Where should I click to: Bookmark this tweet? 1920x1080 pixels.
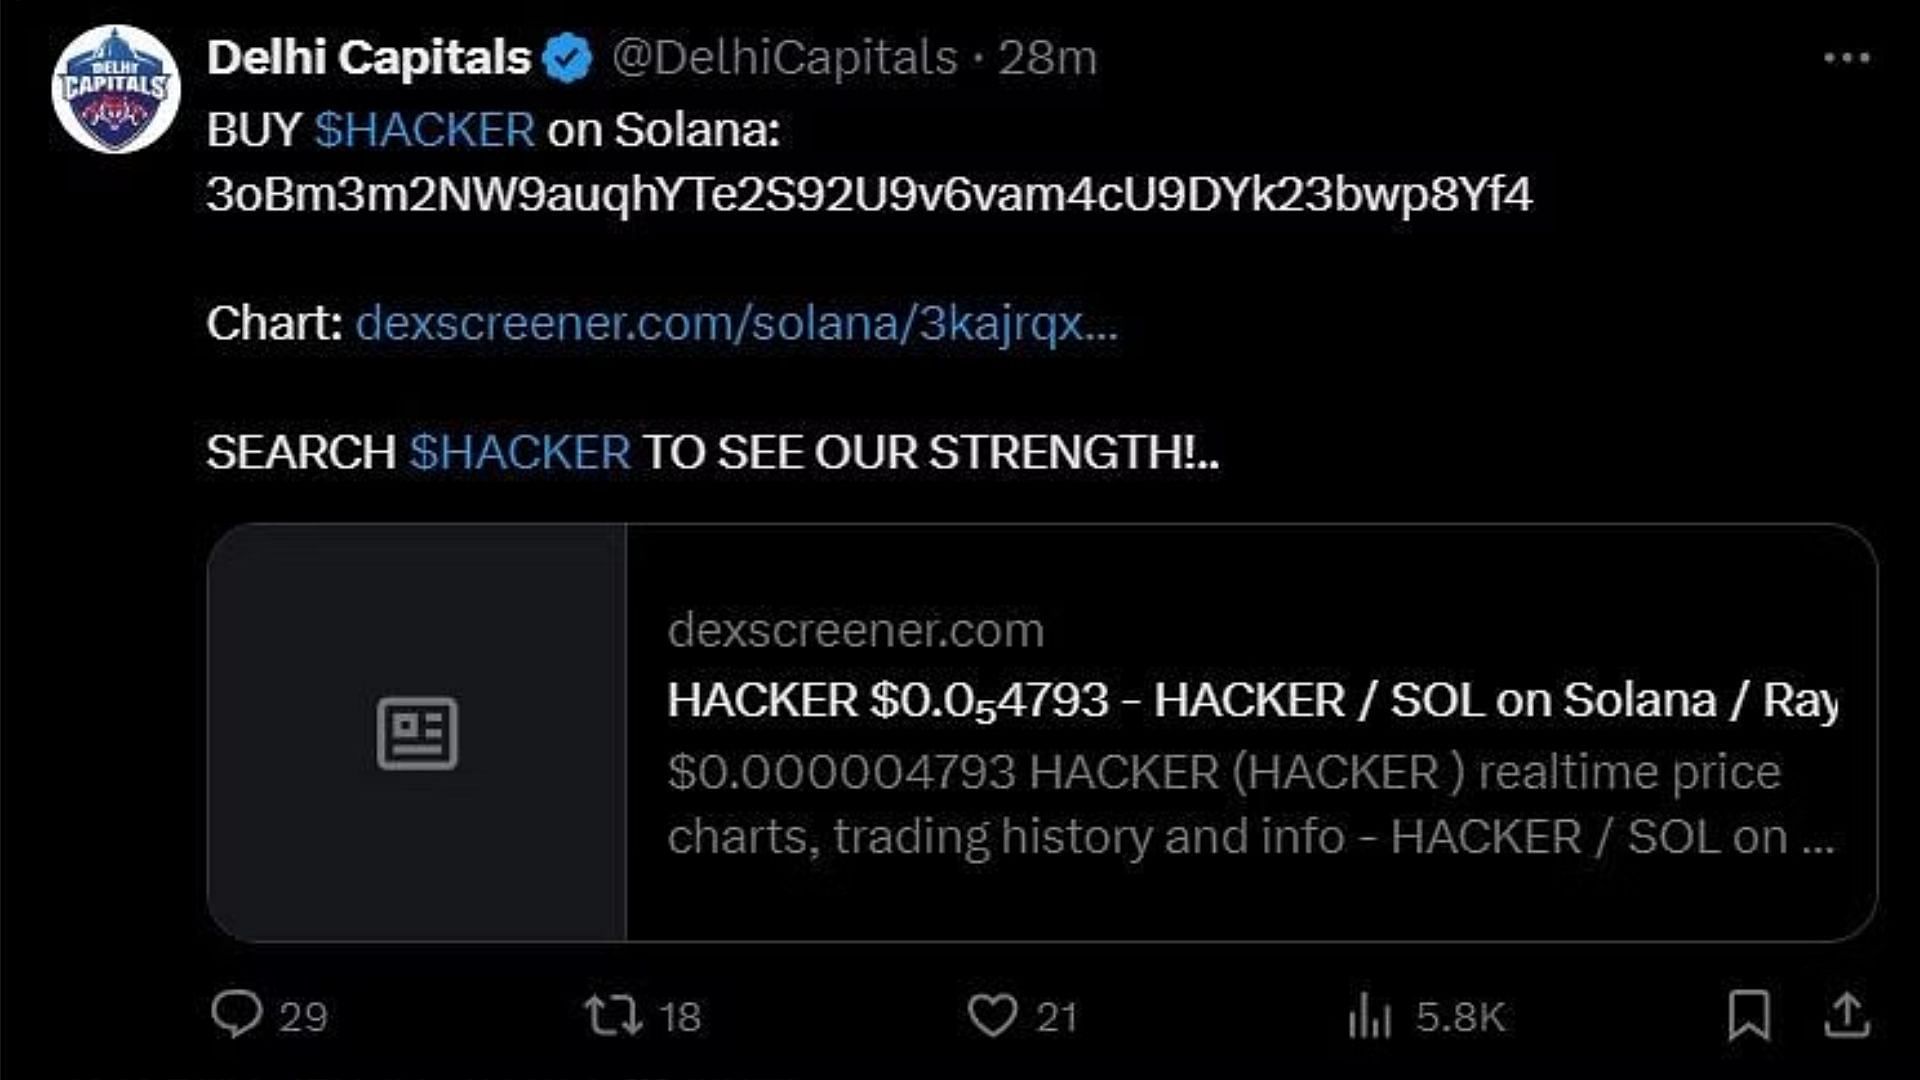(x=1749, y=1014)
